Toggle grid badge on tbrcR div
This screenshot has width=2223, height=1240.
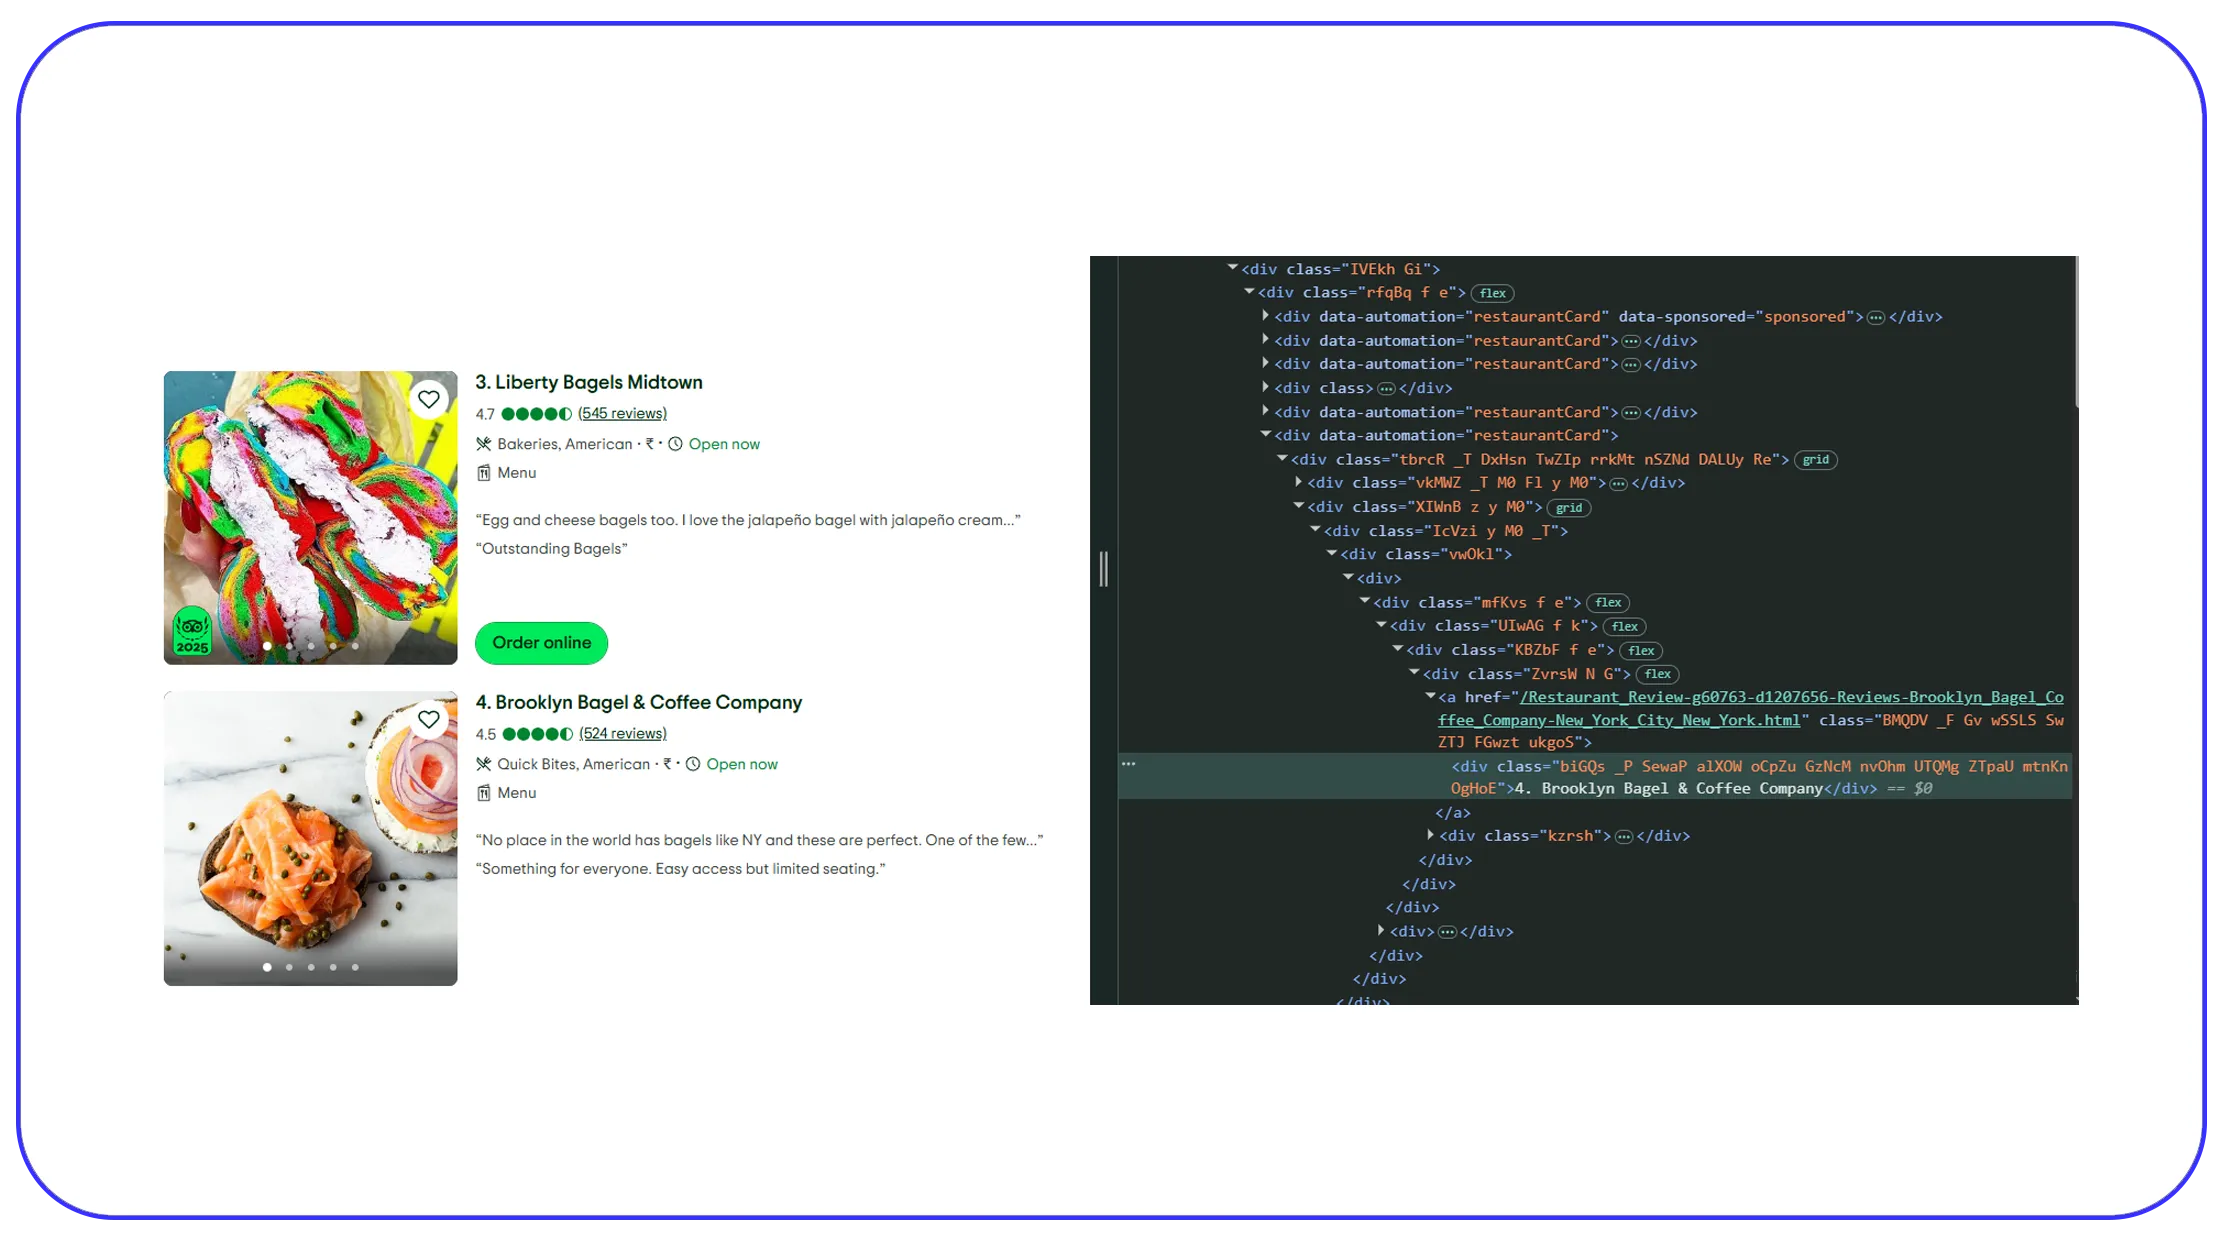coord(1816,460)
